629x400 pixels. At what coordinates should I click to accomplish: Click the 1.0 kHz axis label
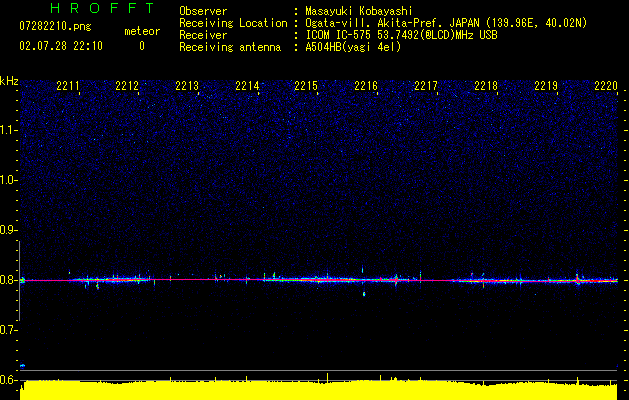(x=9, y=180)
